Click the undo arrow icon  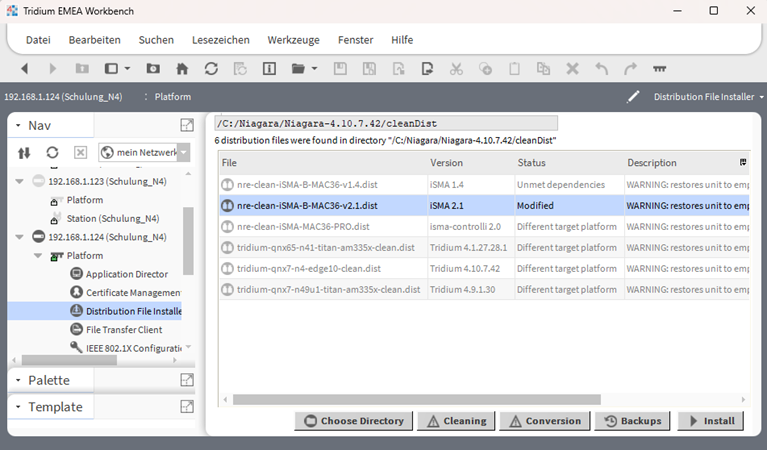point(602,68)
